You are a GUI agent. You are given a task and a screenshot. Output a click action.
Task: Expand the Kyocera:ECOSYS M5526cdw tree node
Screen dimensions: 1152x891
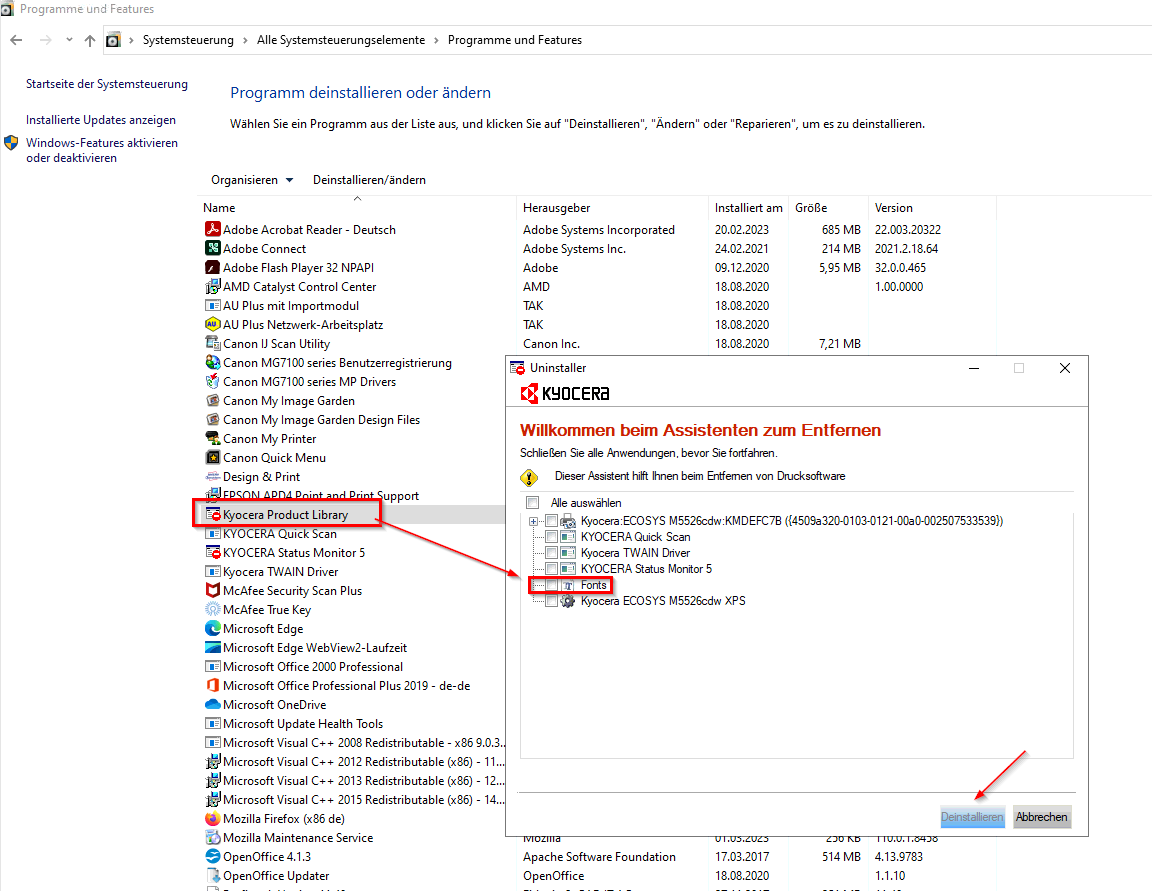pos(533,522)
